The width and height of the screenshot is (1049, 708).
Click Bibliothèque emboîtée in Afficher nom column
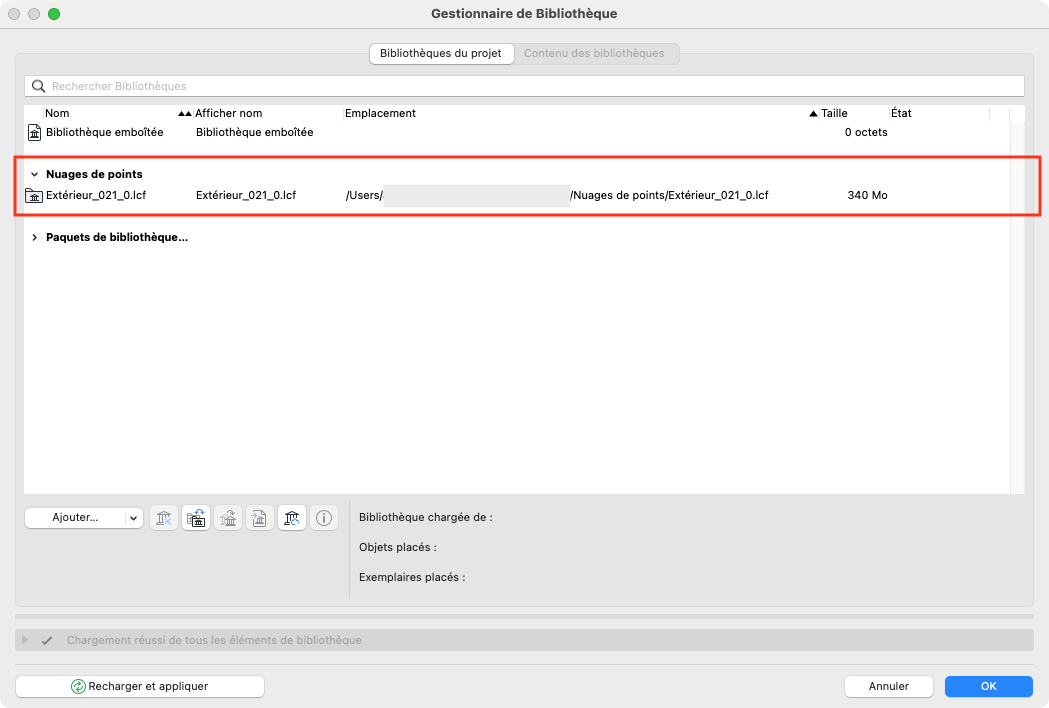click(254, 132)
